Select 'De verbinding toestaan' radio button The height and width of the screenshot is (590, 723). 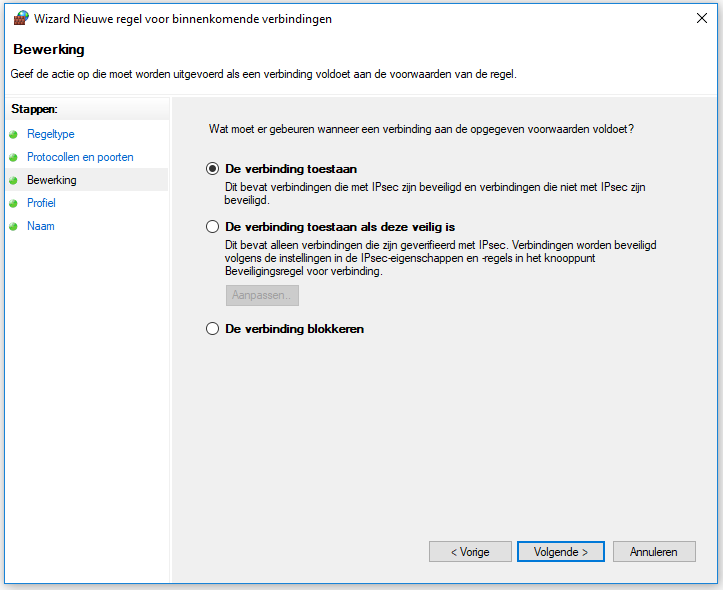(x=212, y=169)
